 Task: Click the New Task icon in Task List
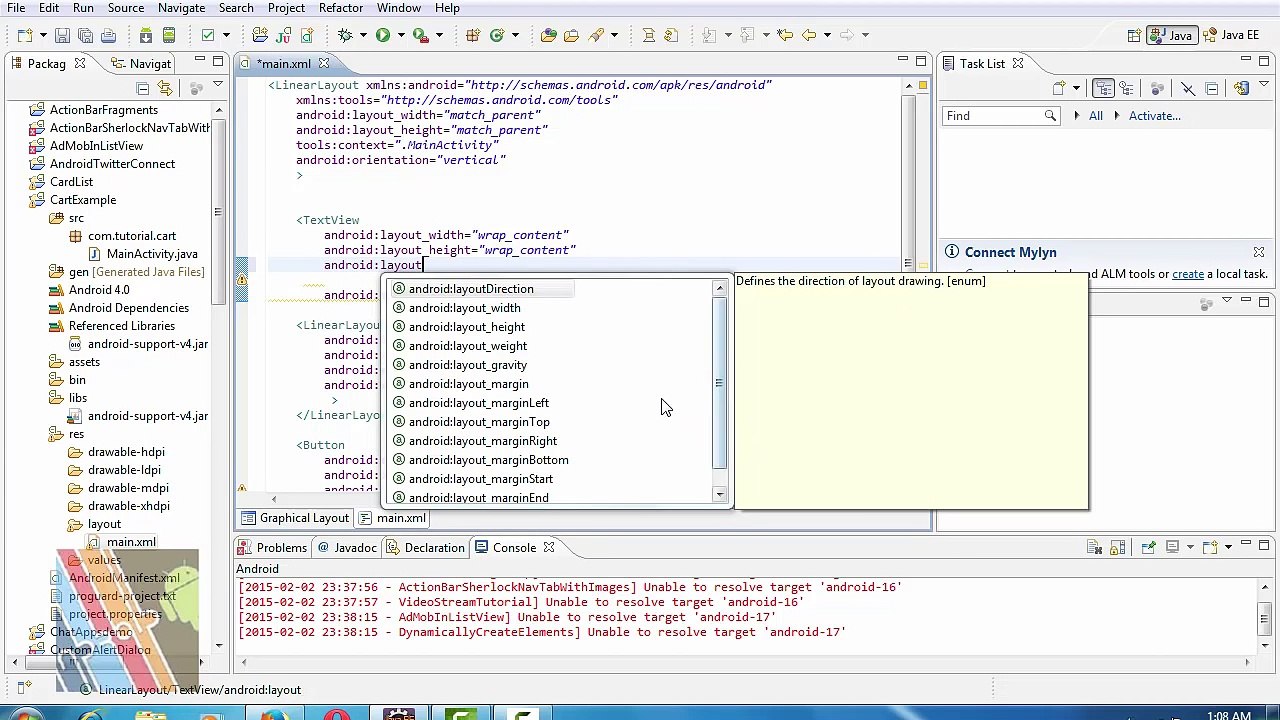tap(1059, 88)
